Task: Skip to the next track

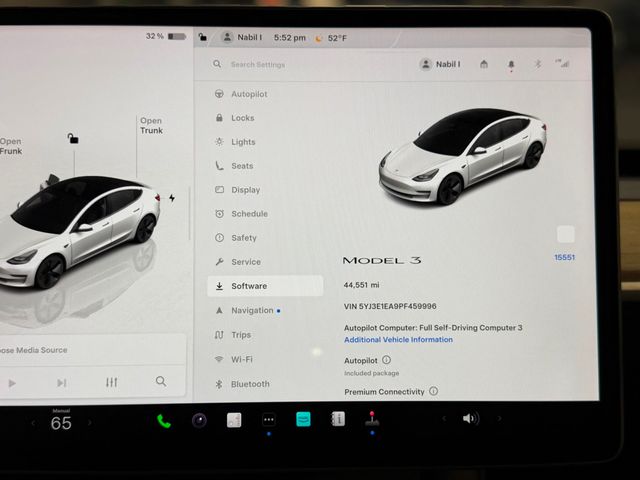Action: coord(62,383)
